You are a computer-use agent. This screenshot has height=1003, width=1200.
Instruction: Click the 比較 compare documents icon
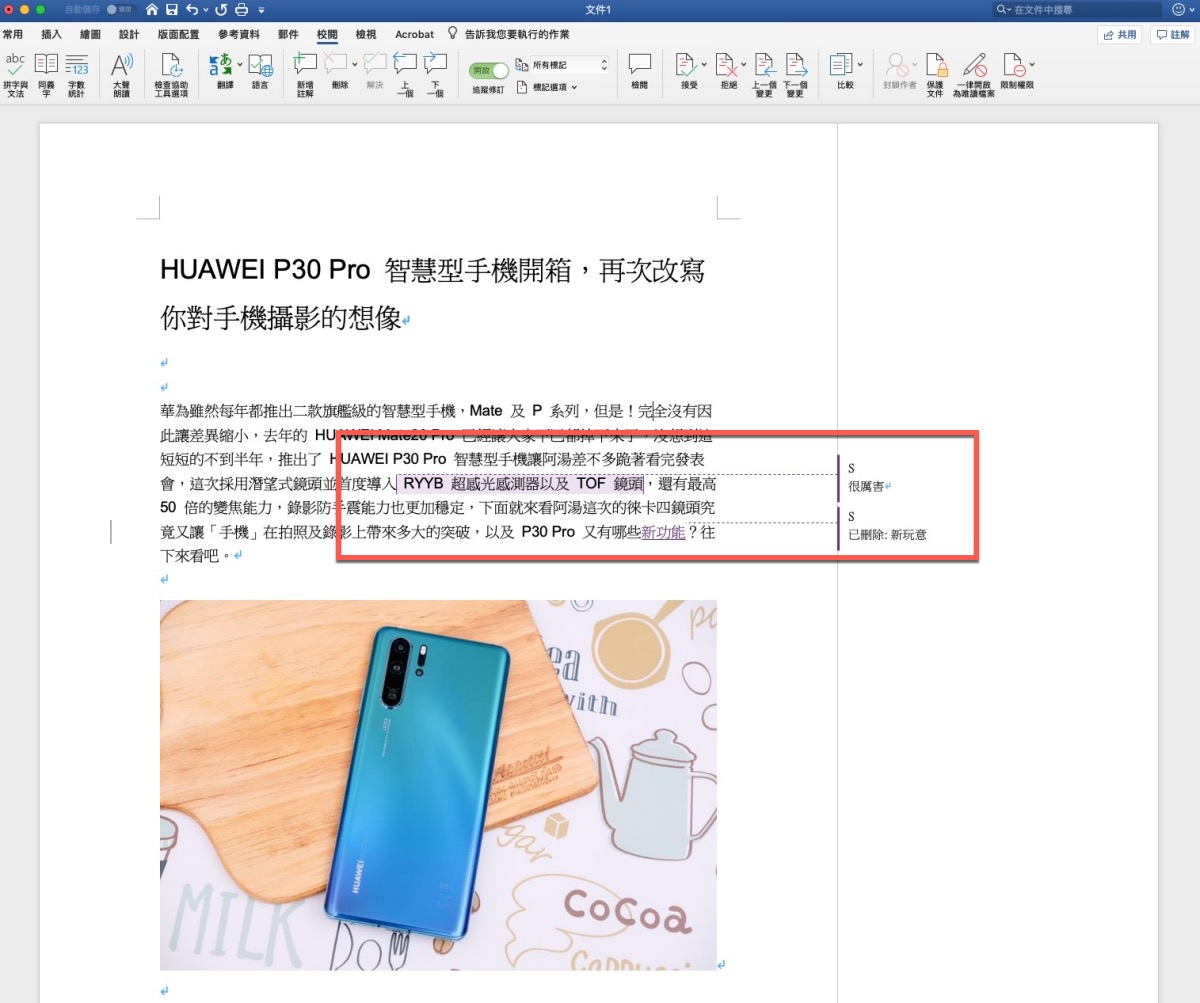(842, 66)
